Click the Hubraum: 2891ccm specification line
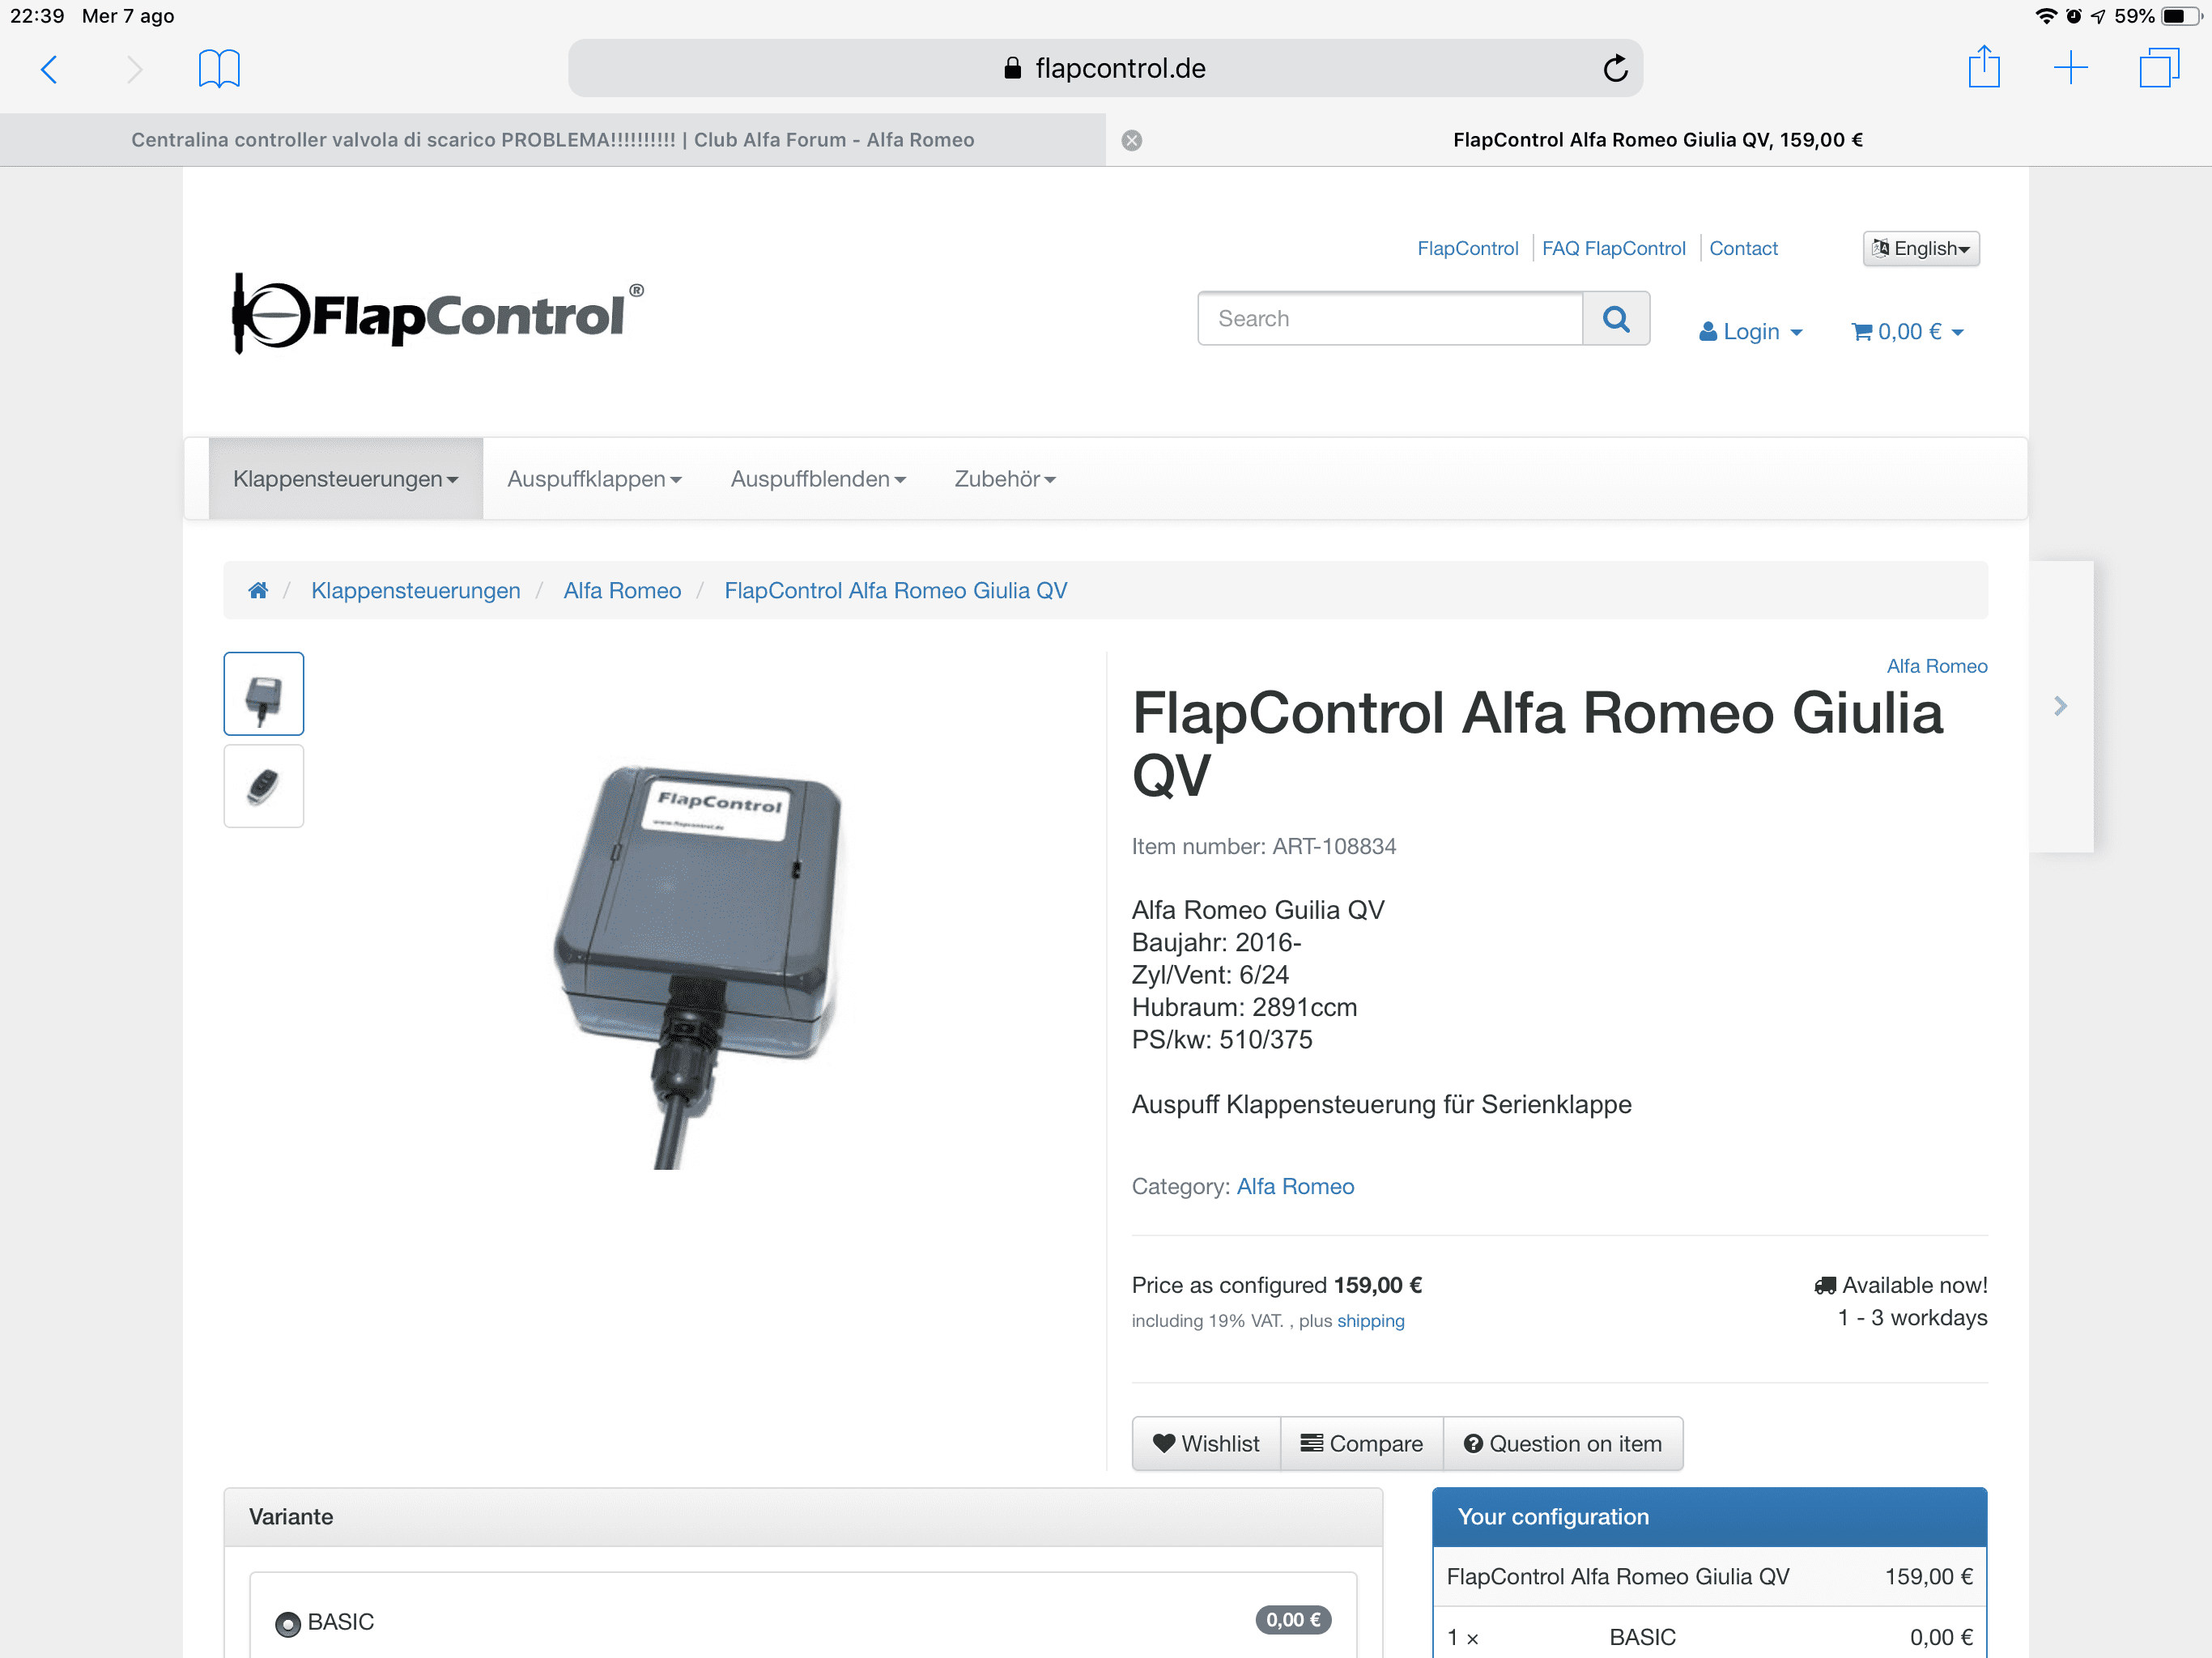Viewport: 2212px width, 1658px height. click(1244, 1007)
